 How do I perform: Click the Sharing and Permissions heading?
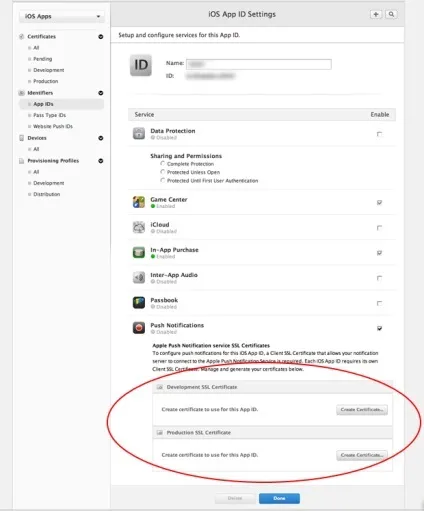[x=186, y=156]
